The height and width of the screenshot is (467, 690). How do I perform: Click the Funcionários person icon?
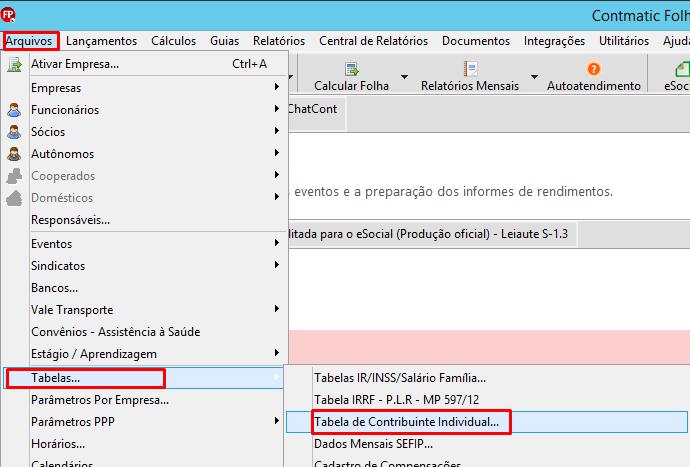(x=14, y=110)
